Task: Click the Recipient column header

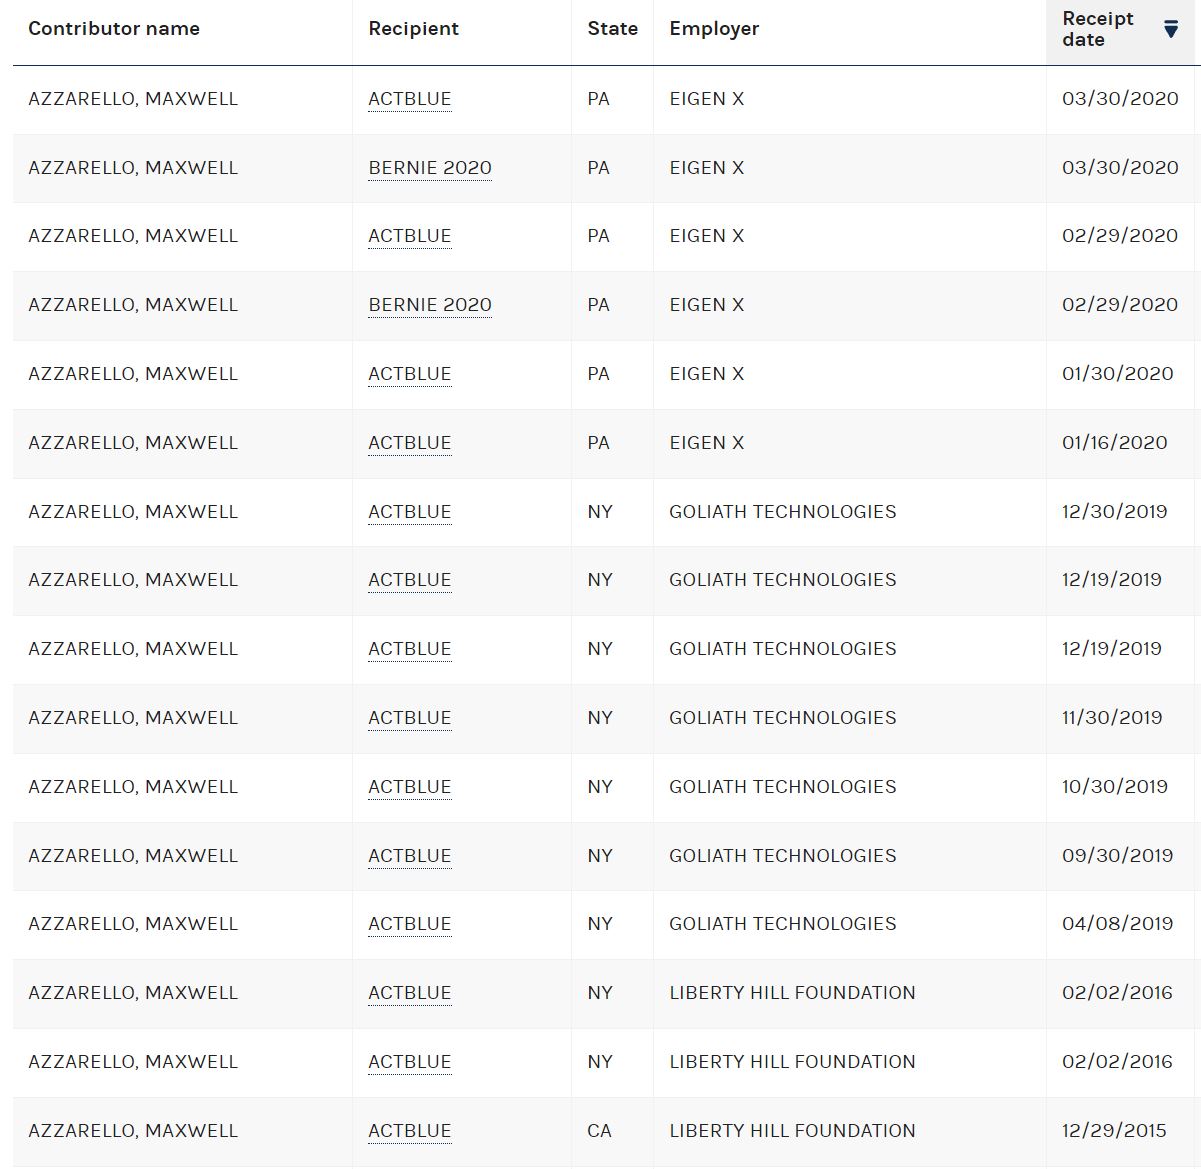Action: click(x=413, y=28)
